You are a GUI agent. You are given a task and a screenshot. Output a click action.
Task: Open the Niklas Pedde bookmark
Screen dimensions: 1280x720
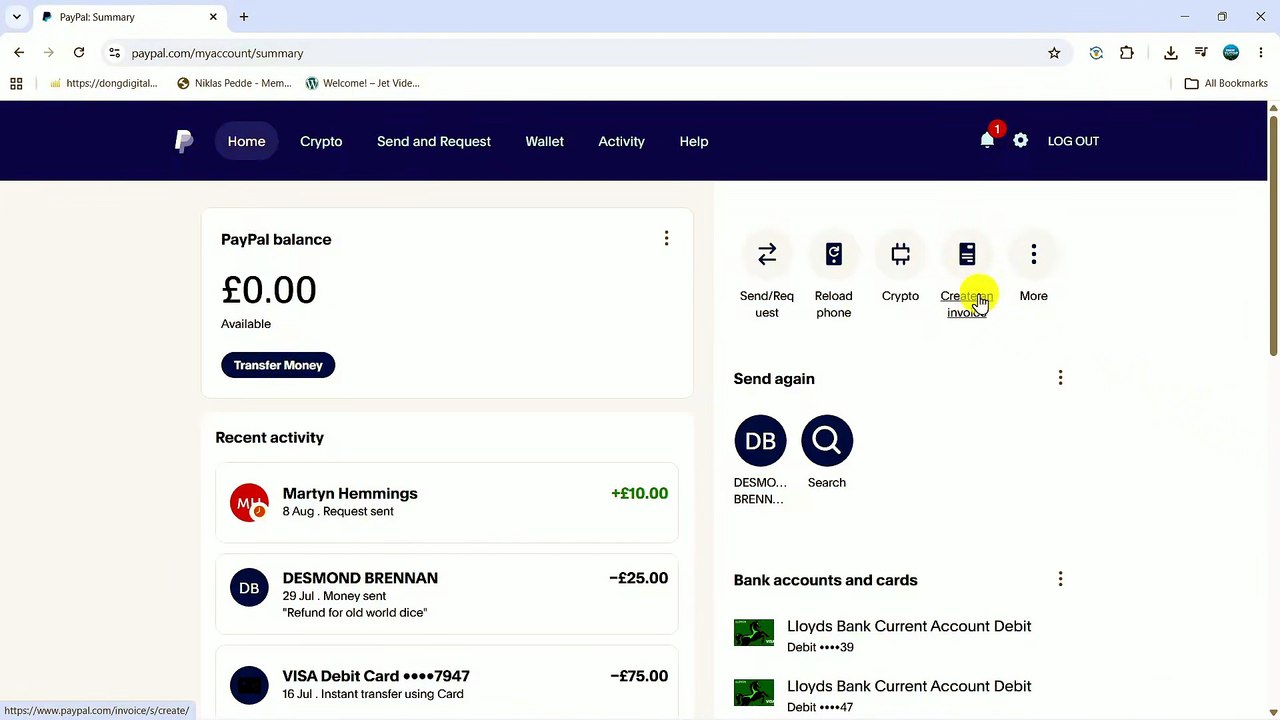point(234,83)
